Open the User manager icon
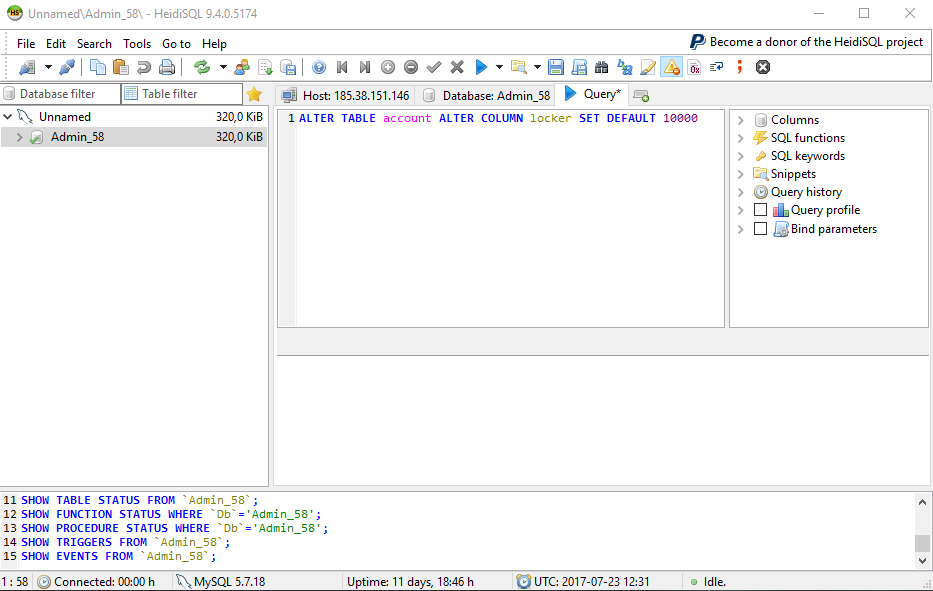 (x=242, y=67)
